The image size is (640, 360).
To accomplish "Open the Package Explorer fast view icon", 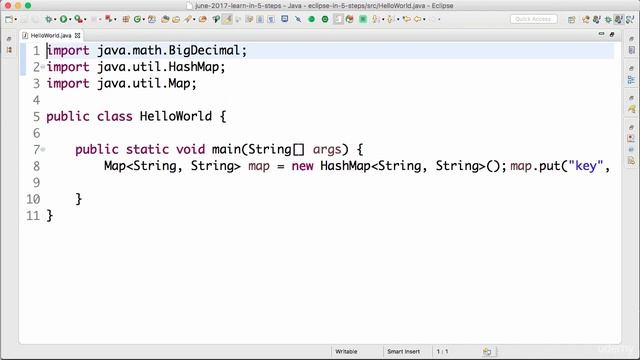I will tap(9, 50).
